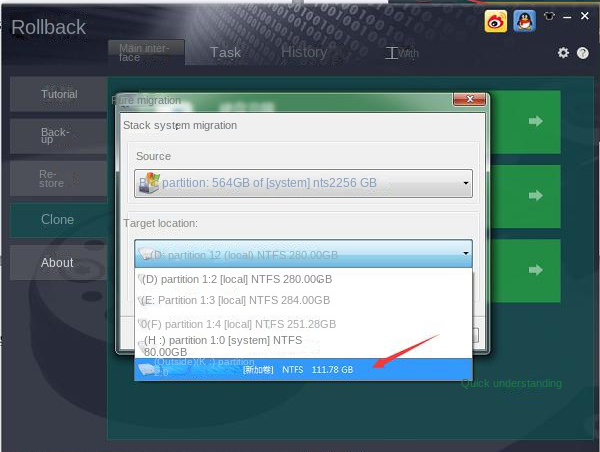Choose (E: Partition 1:3 NTFS 284.00GB
The image size is (600, 452).
303,300
